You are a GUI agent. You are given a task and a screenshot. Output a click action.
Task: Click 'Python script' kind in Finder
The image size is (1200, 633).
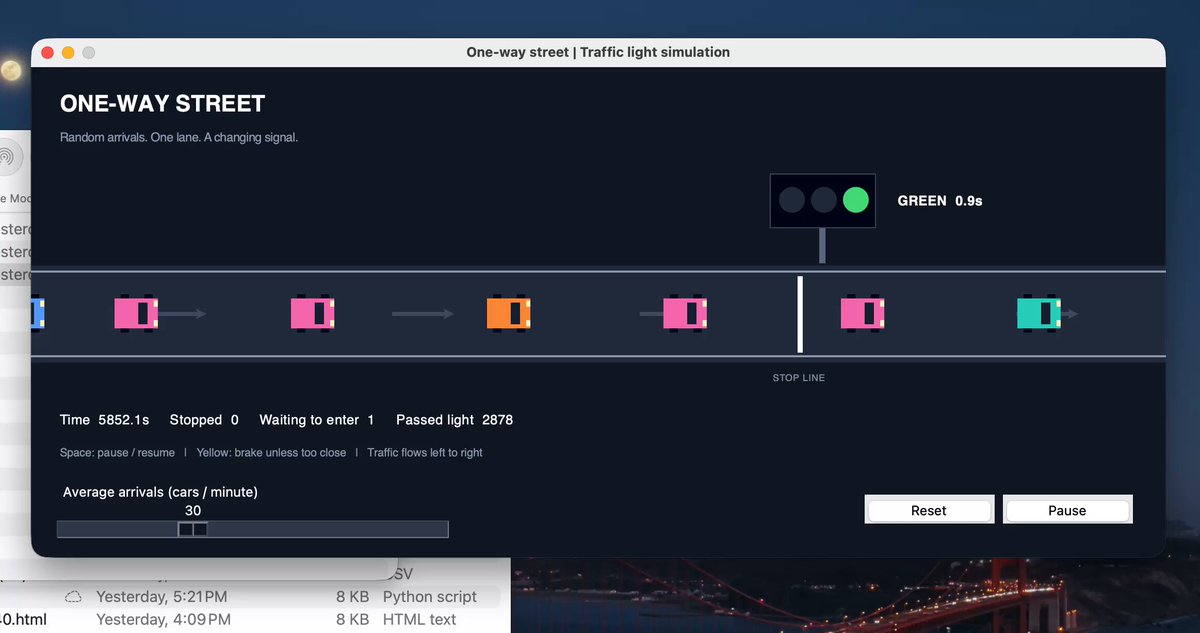pyautogui.click(x=430, y=597)
